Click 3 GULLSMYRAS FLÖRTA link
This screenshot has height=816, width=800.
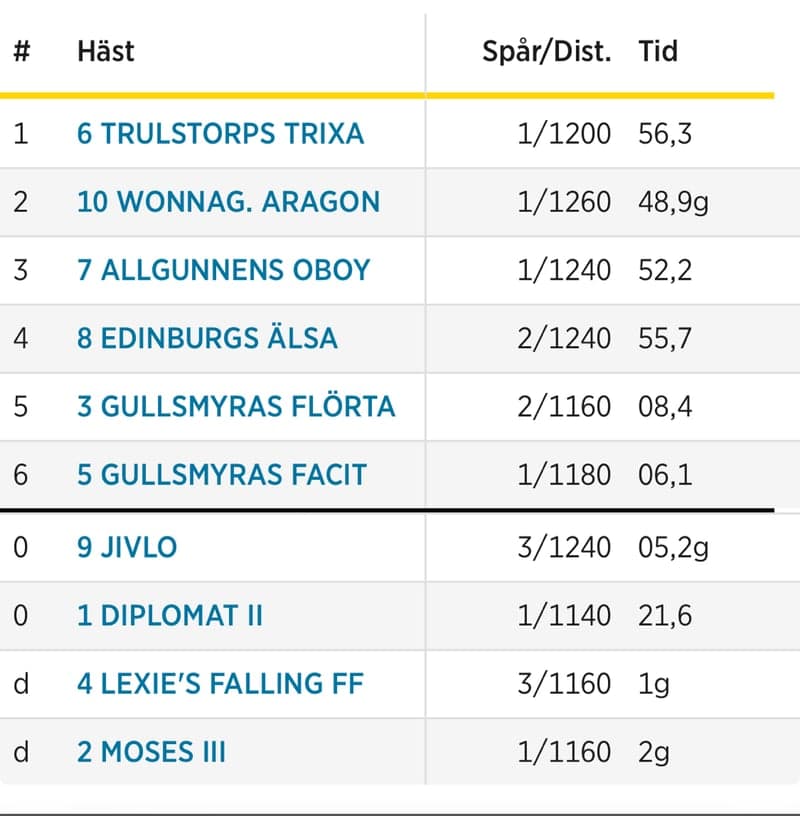(236, 406)
